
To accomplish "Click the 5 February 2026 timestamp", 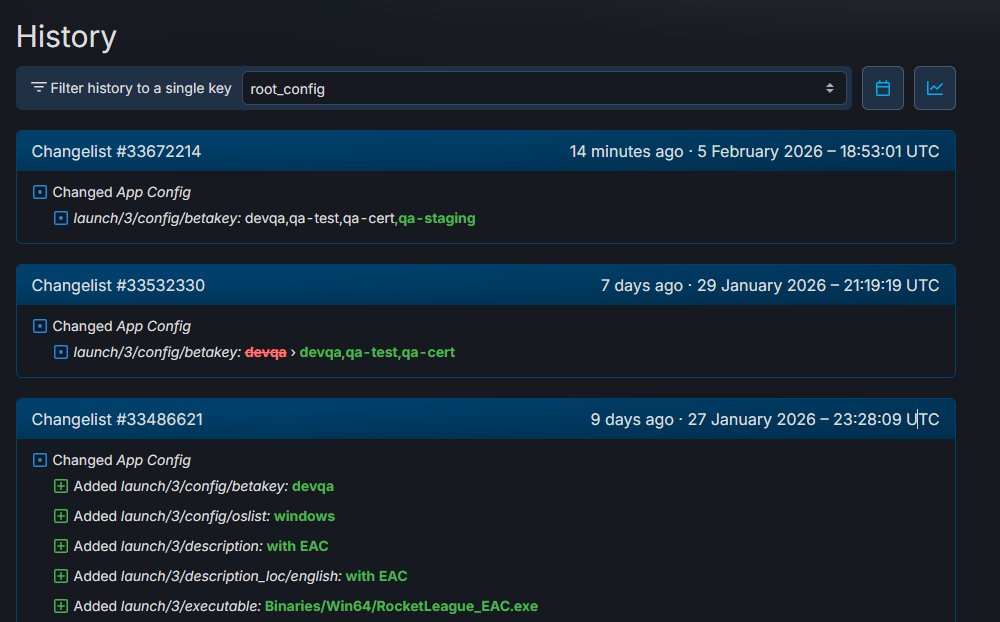I will pos(818,151).
